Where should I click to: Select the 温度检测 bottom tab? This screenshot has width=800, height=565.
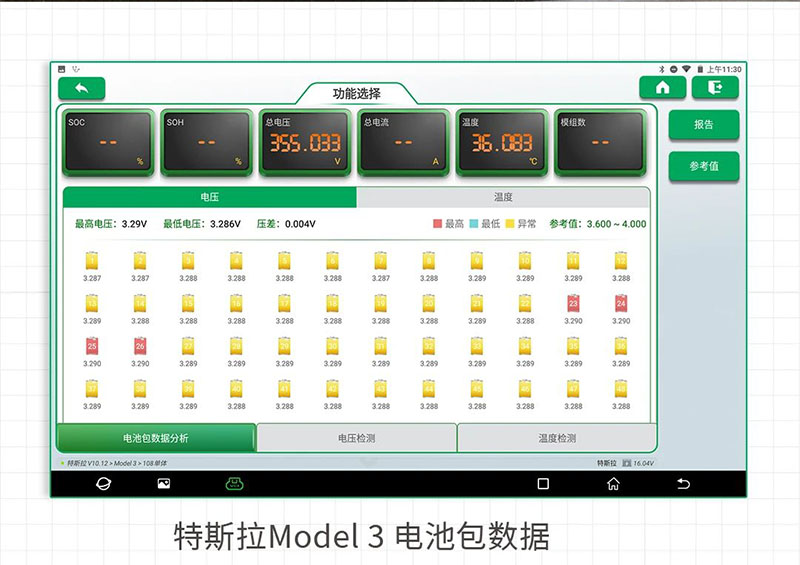pos(557,438)
